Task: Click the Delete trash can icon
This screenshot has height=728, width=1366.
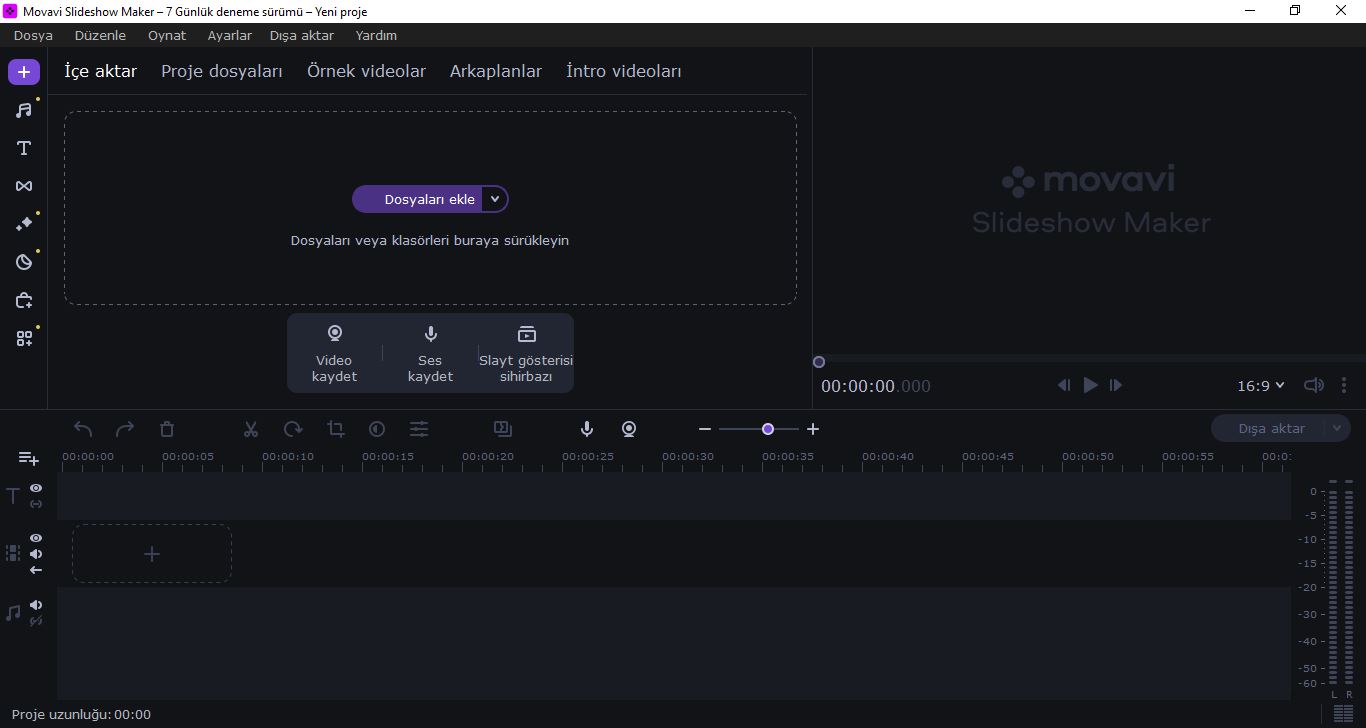Action: 167,429
